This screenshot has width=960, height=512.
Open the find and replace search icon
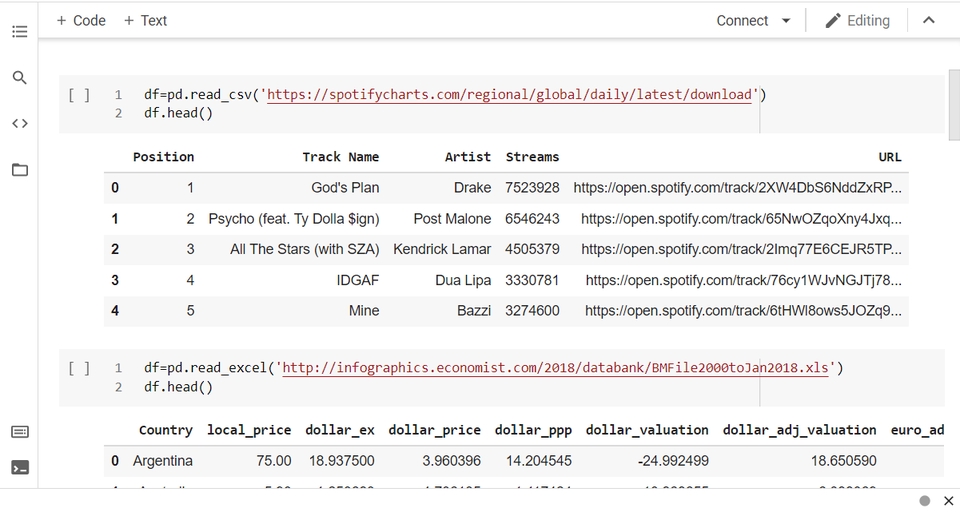pyautogui.click(x=20, y=78)
